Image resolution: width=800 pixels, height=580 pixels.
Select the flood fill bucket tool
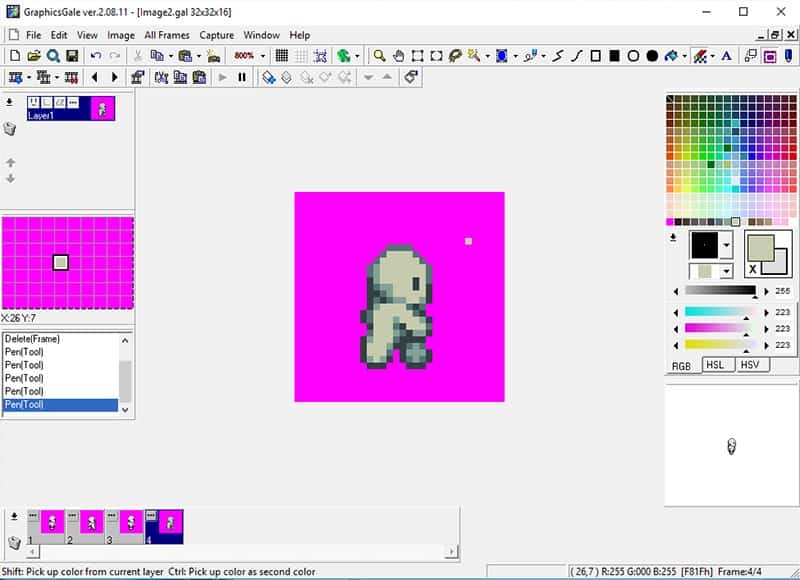[671, 56]
